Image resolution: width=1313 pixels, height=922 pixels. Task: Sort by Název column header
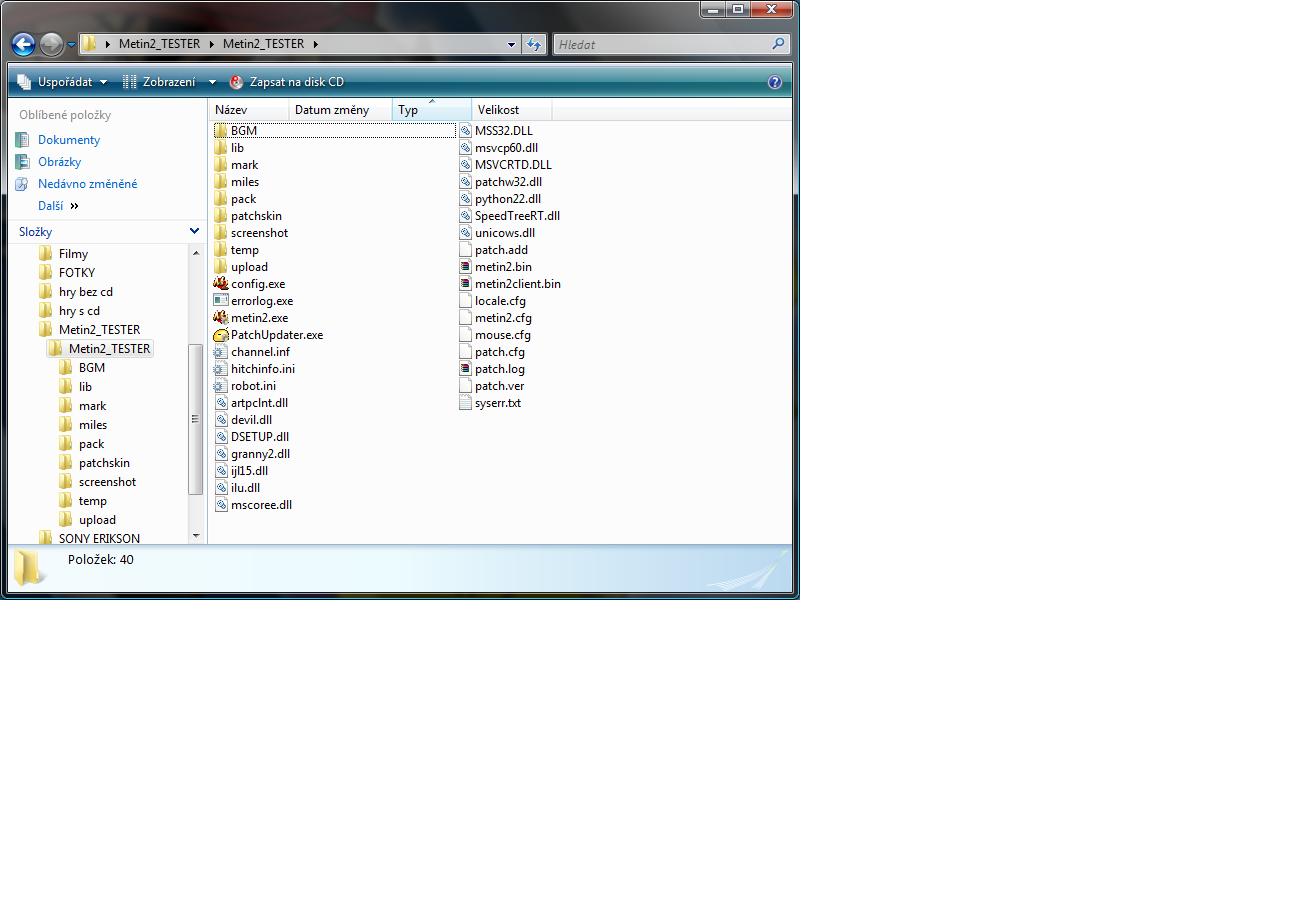coord(250,110)
